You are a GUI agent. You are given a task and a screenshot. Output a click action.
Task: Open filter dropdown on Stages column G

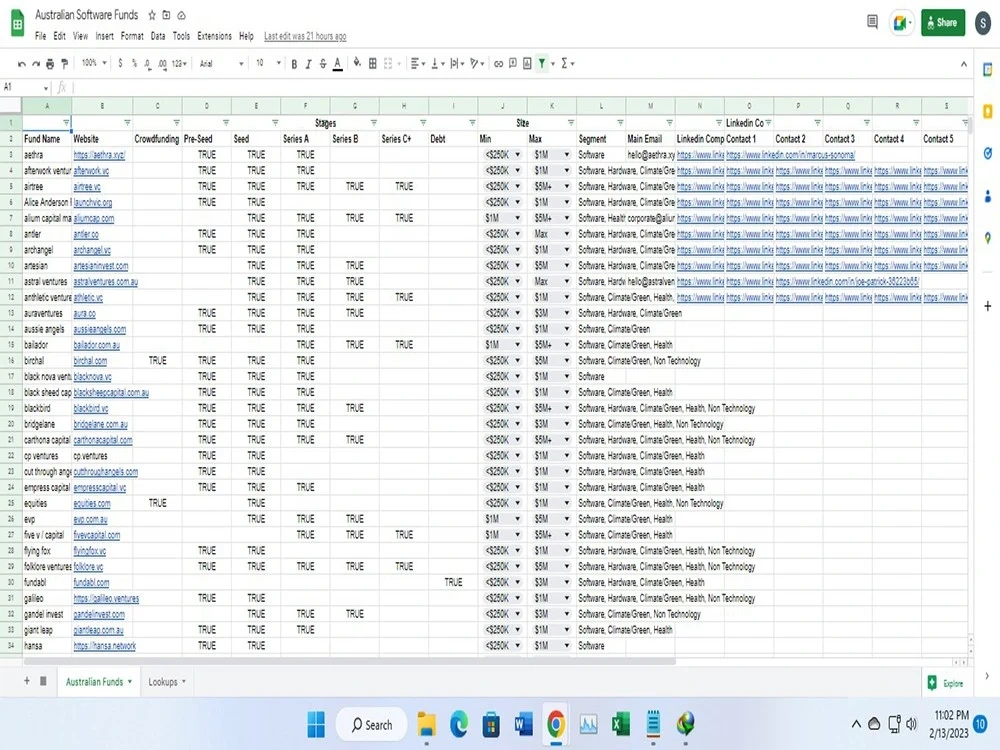coord(374,122)
